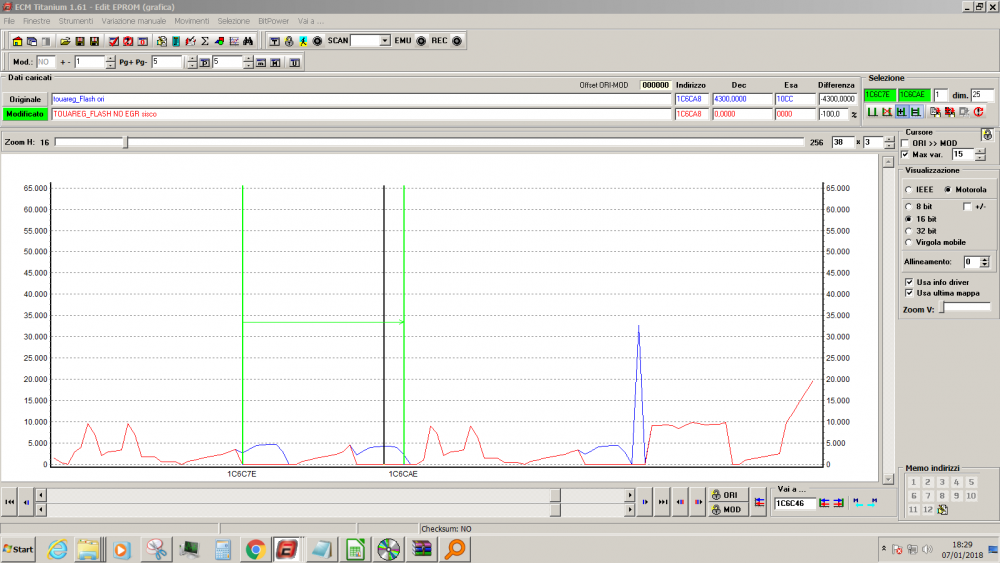Select the 32 bit display option
This screenshot has height=563, width=1000.
point(908,230)
